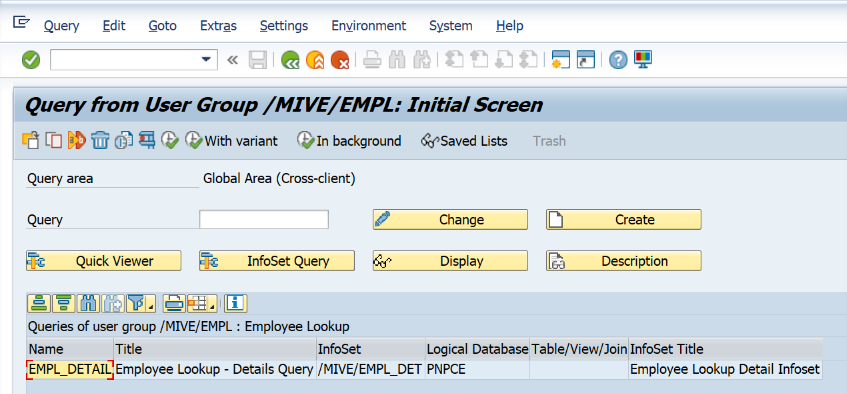Click the Change User Group icon
The image size is (847, 394).
(147, 140)
